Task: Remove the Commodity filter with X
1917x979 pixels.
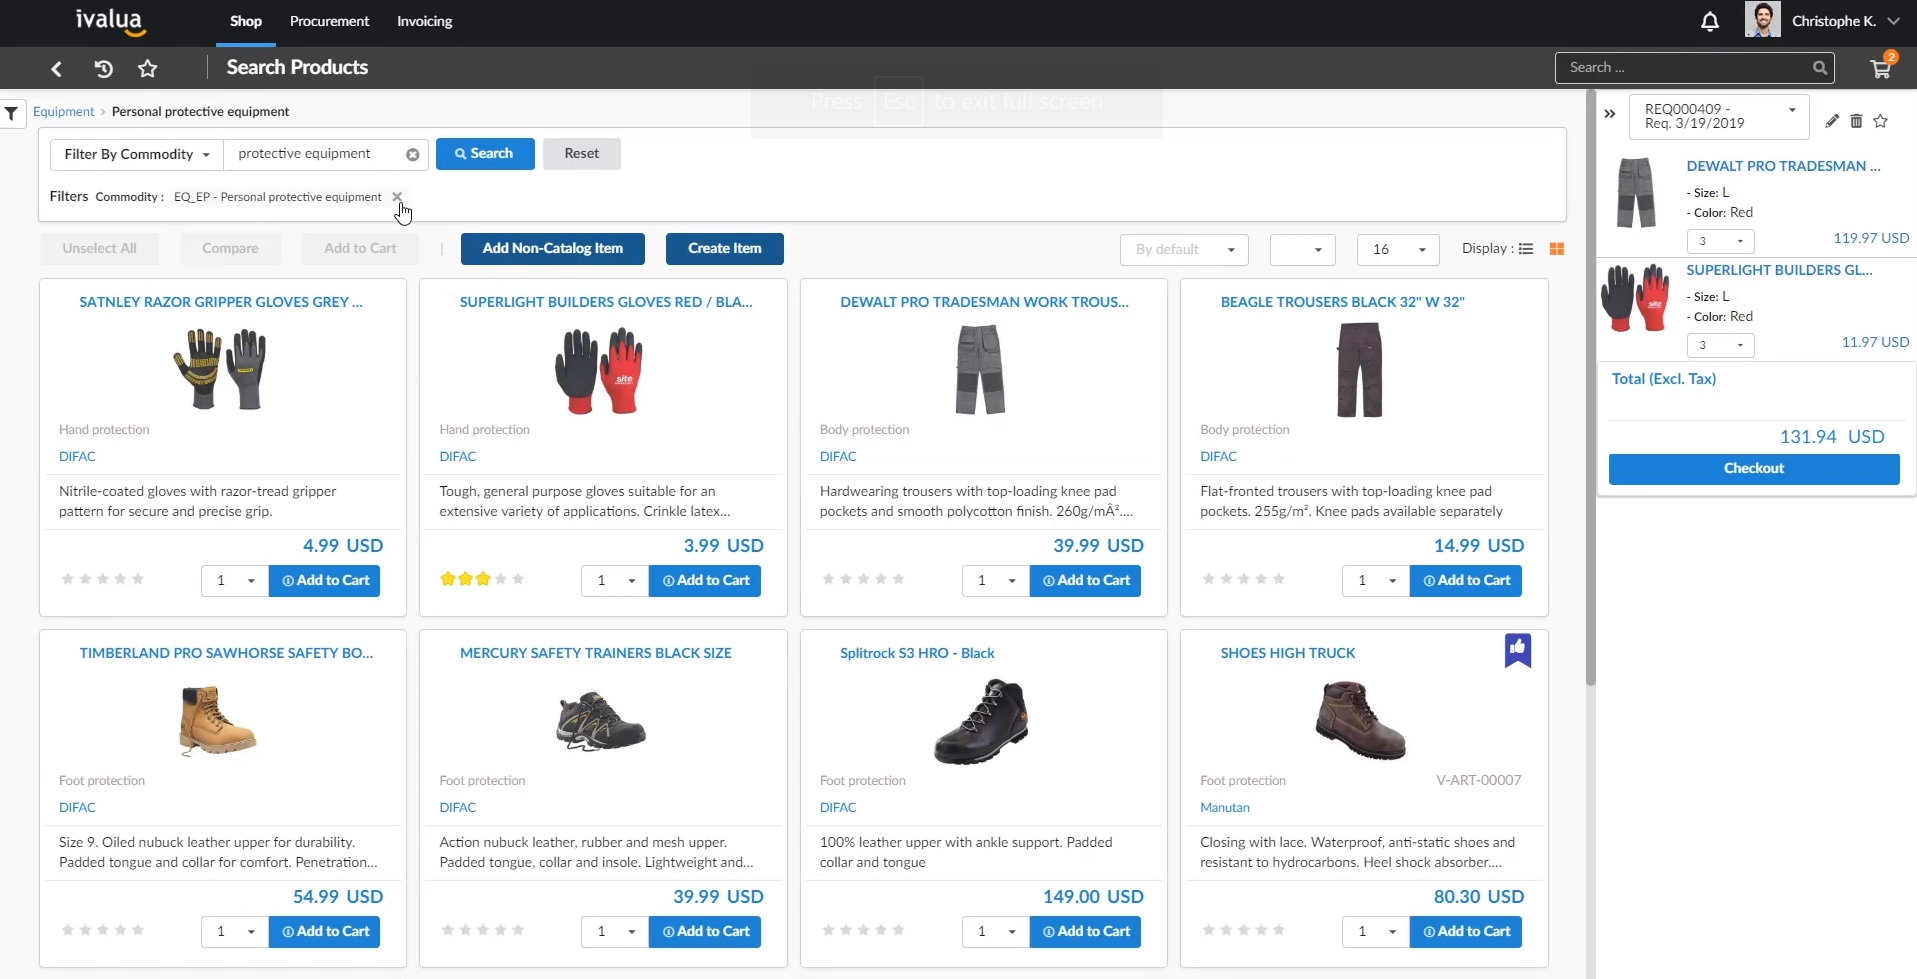Action: click(397, 196)
